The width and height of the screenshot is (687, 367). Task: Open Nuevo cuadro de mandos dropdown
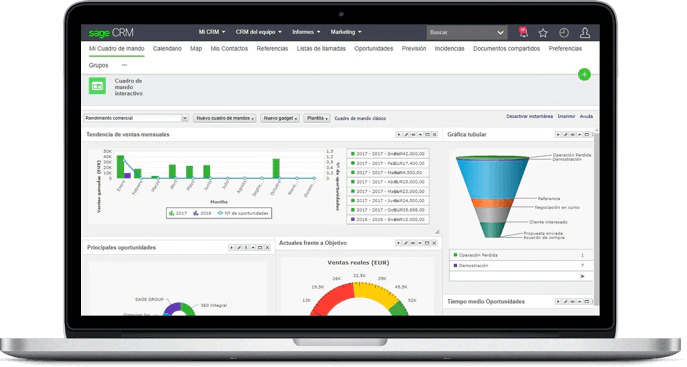point(225,118)
